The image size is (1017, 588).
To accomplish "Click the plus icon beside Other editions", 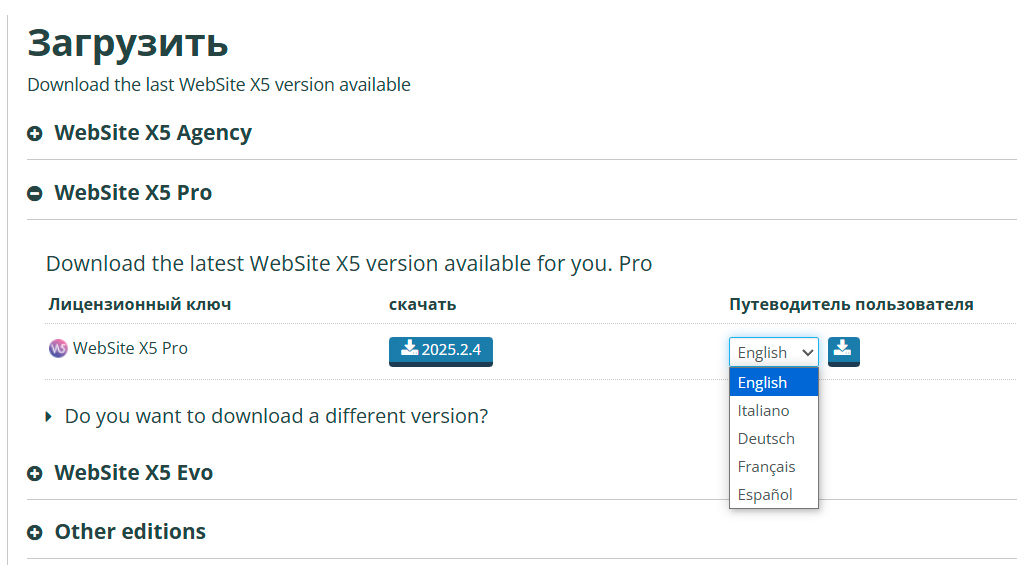I will (34, 533).
